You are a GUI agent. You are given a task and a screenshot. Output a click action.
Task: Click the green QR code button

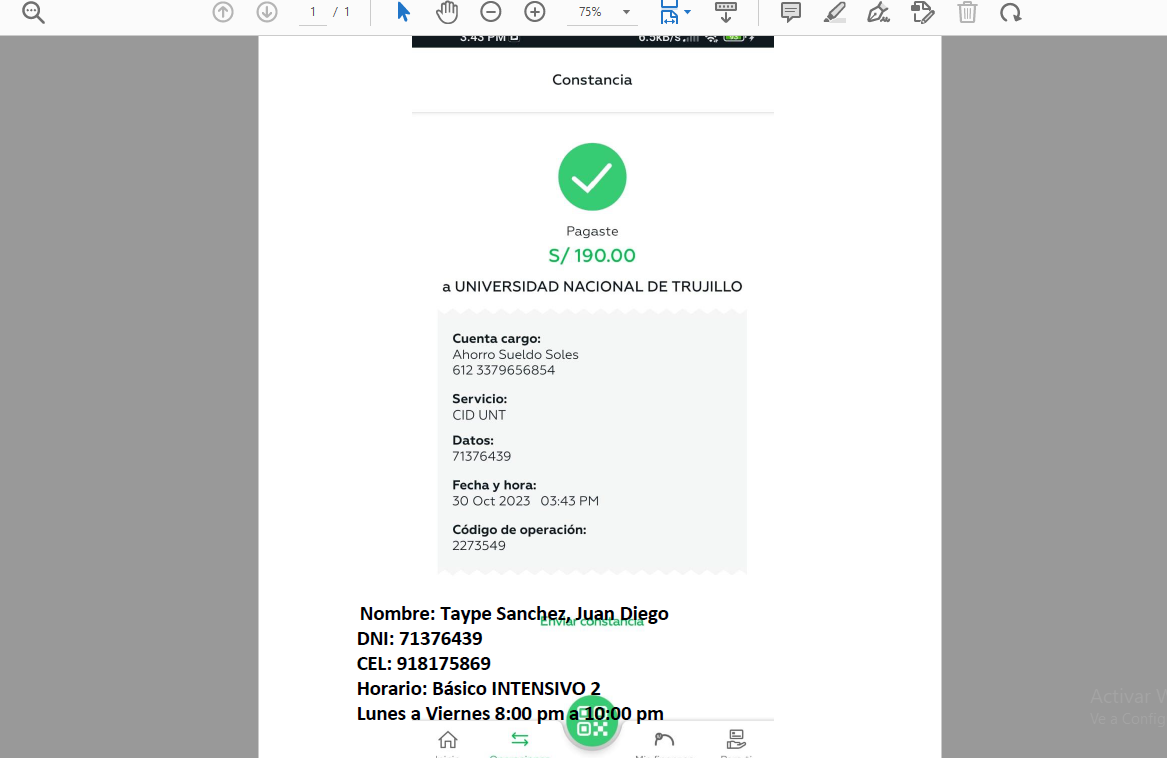coord(592,727)
